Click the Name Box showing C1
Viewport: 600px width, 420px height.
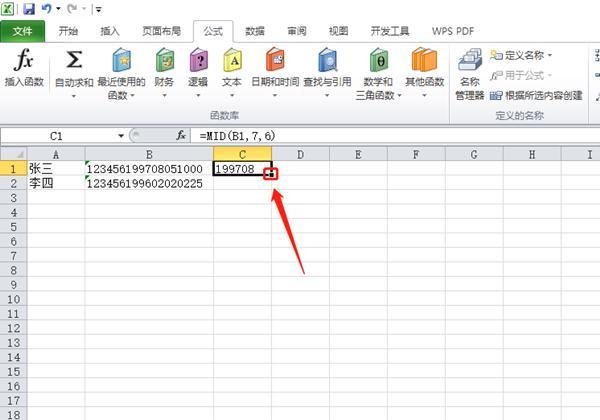coord(57,136)
